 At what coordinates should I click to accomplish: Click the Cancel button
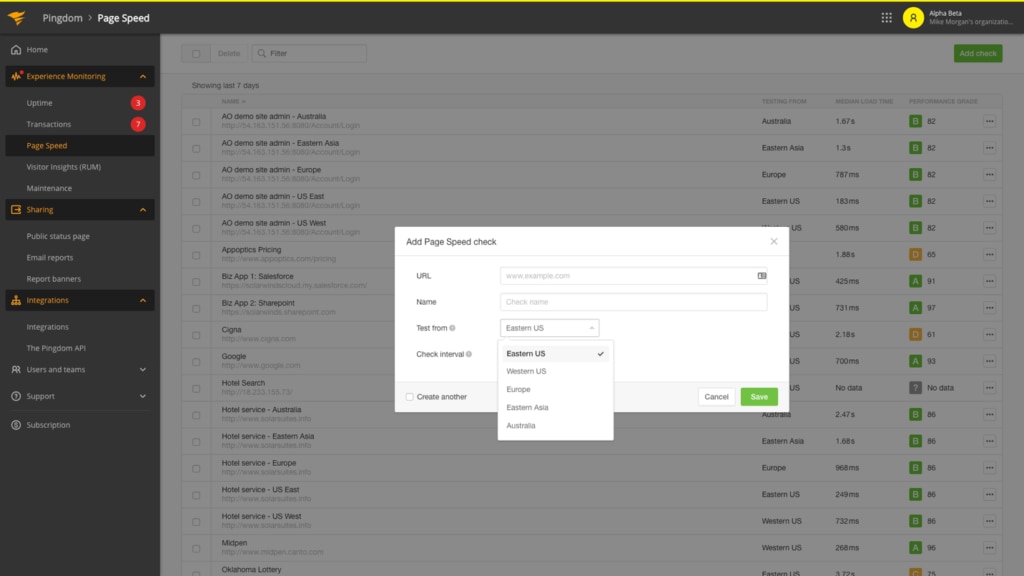[716, 397]
